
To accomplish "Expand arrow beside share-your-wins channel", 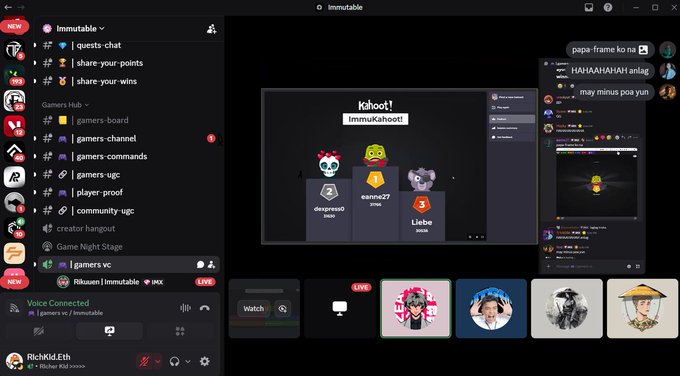I will pos(35,81).
